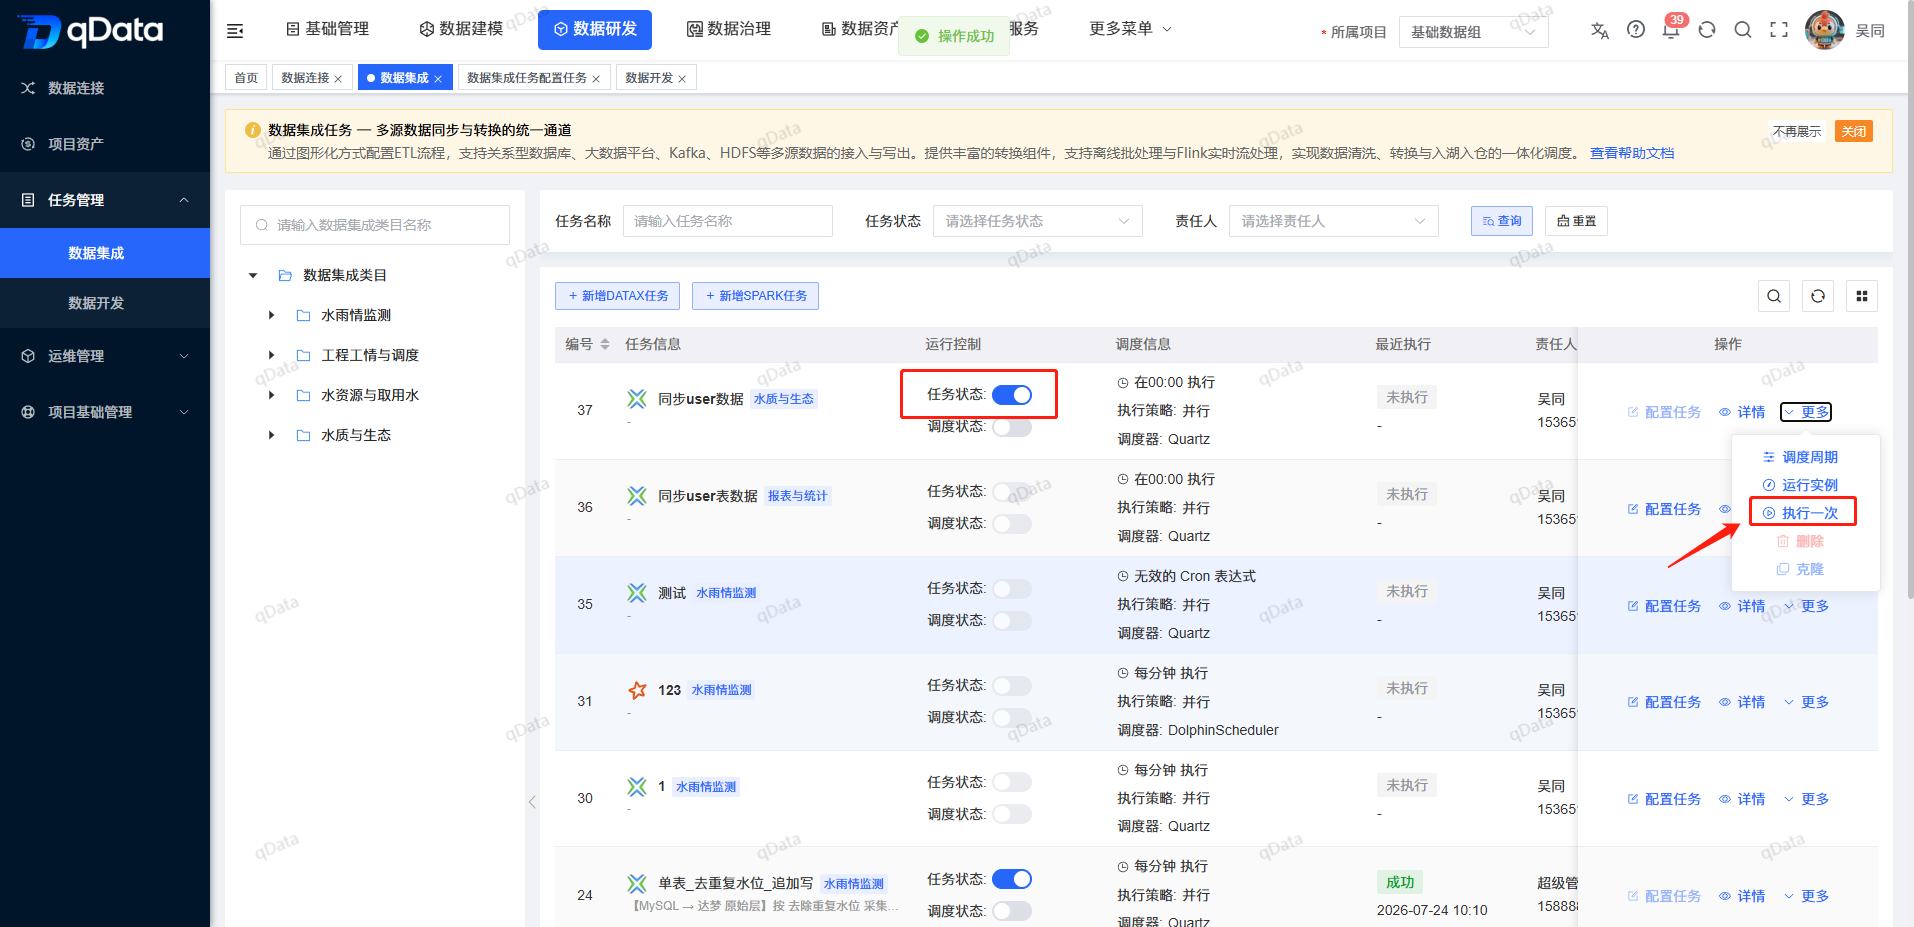Toggle 任务状态 switch for task 123
The image size is (1914, 927).
pyautogui.click(x=1012, y=686)
